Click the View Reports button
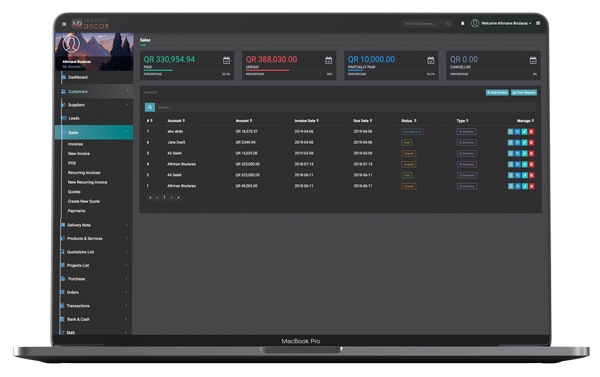Screen dimensions: 600x377 524,93
